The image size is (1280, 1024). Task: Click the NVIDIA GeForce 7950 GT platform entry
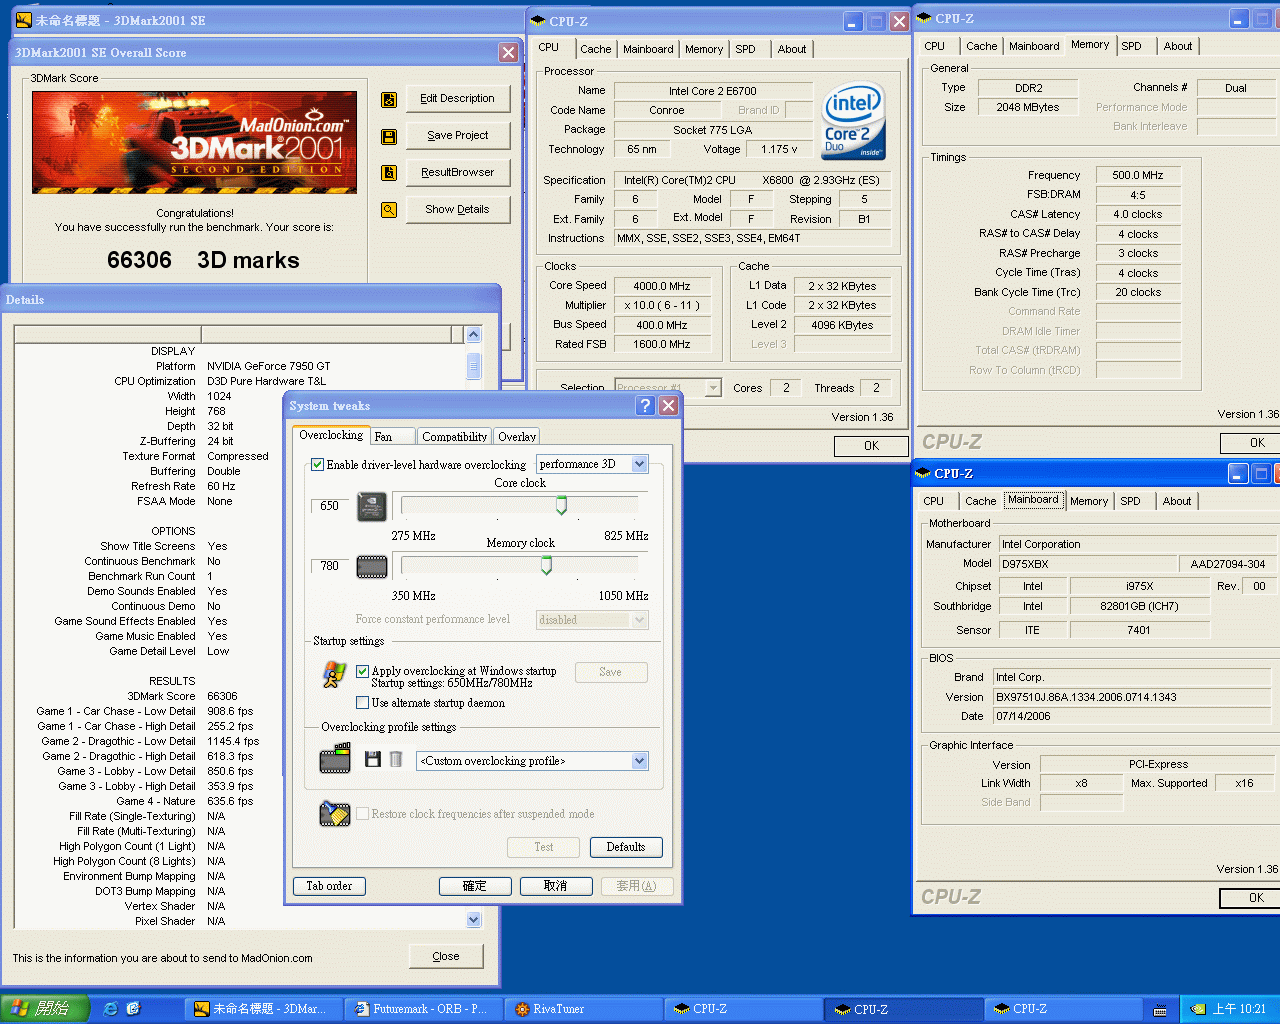pos(268,366)
